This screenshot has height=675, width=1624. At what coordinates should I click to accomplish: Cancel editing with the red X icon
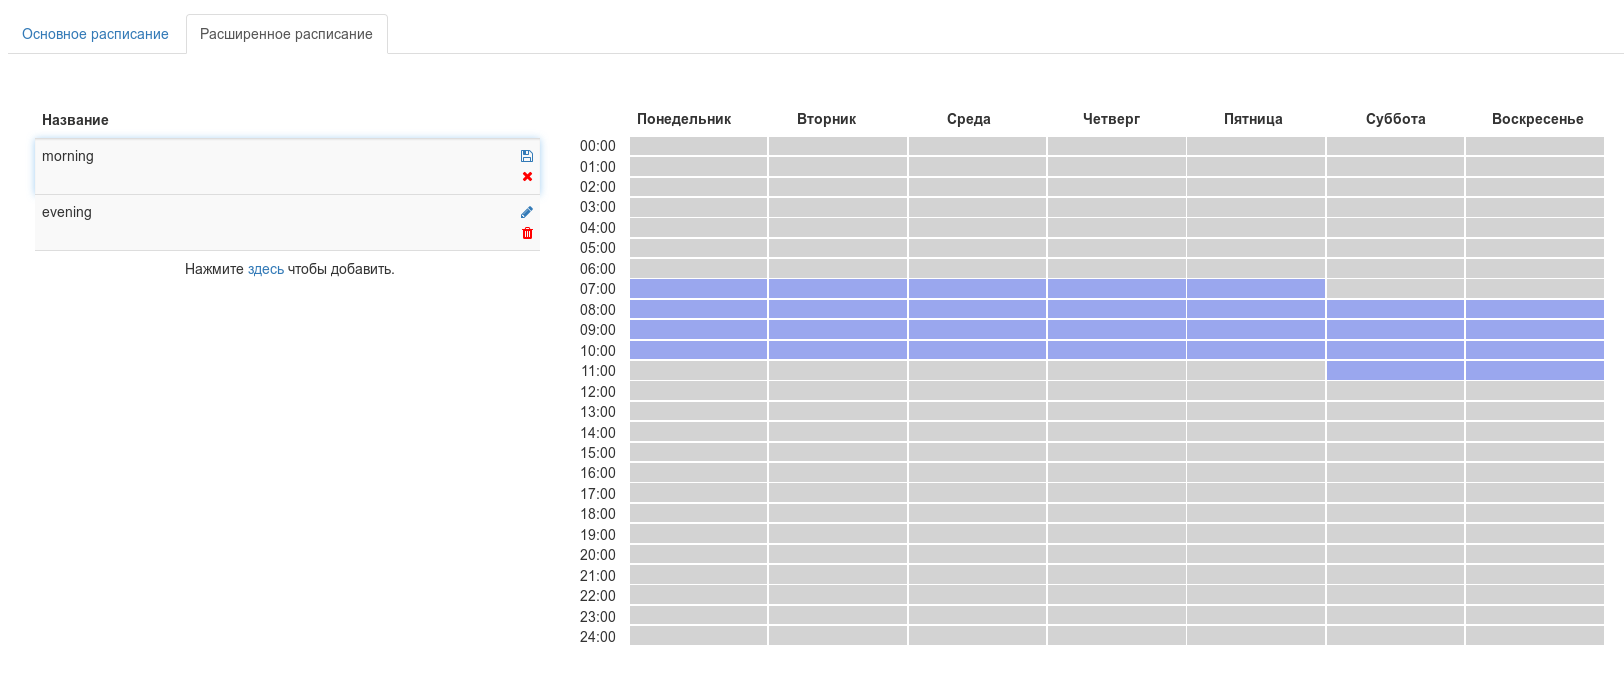527,177
